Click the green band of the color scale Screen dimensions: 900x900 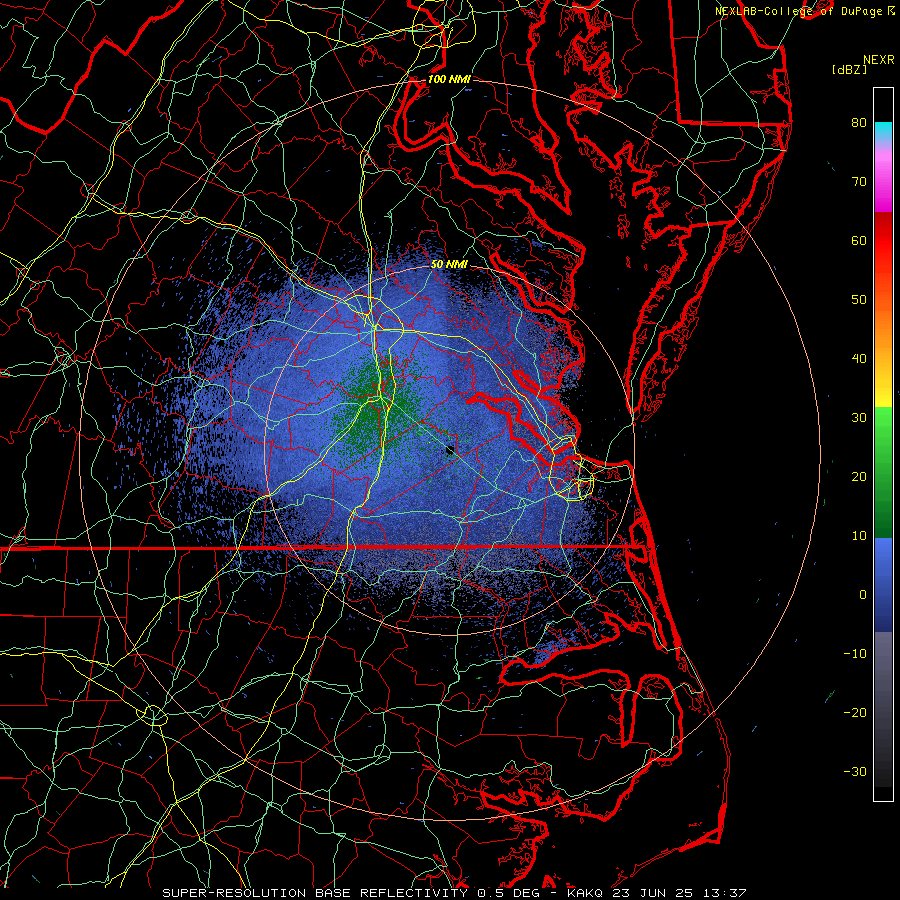[x=883, y=472]
